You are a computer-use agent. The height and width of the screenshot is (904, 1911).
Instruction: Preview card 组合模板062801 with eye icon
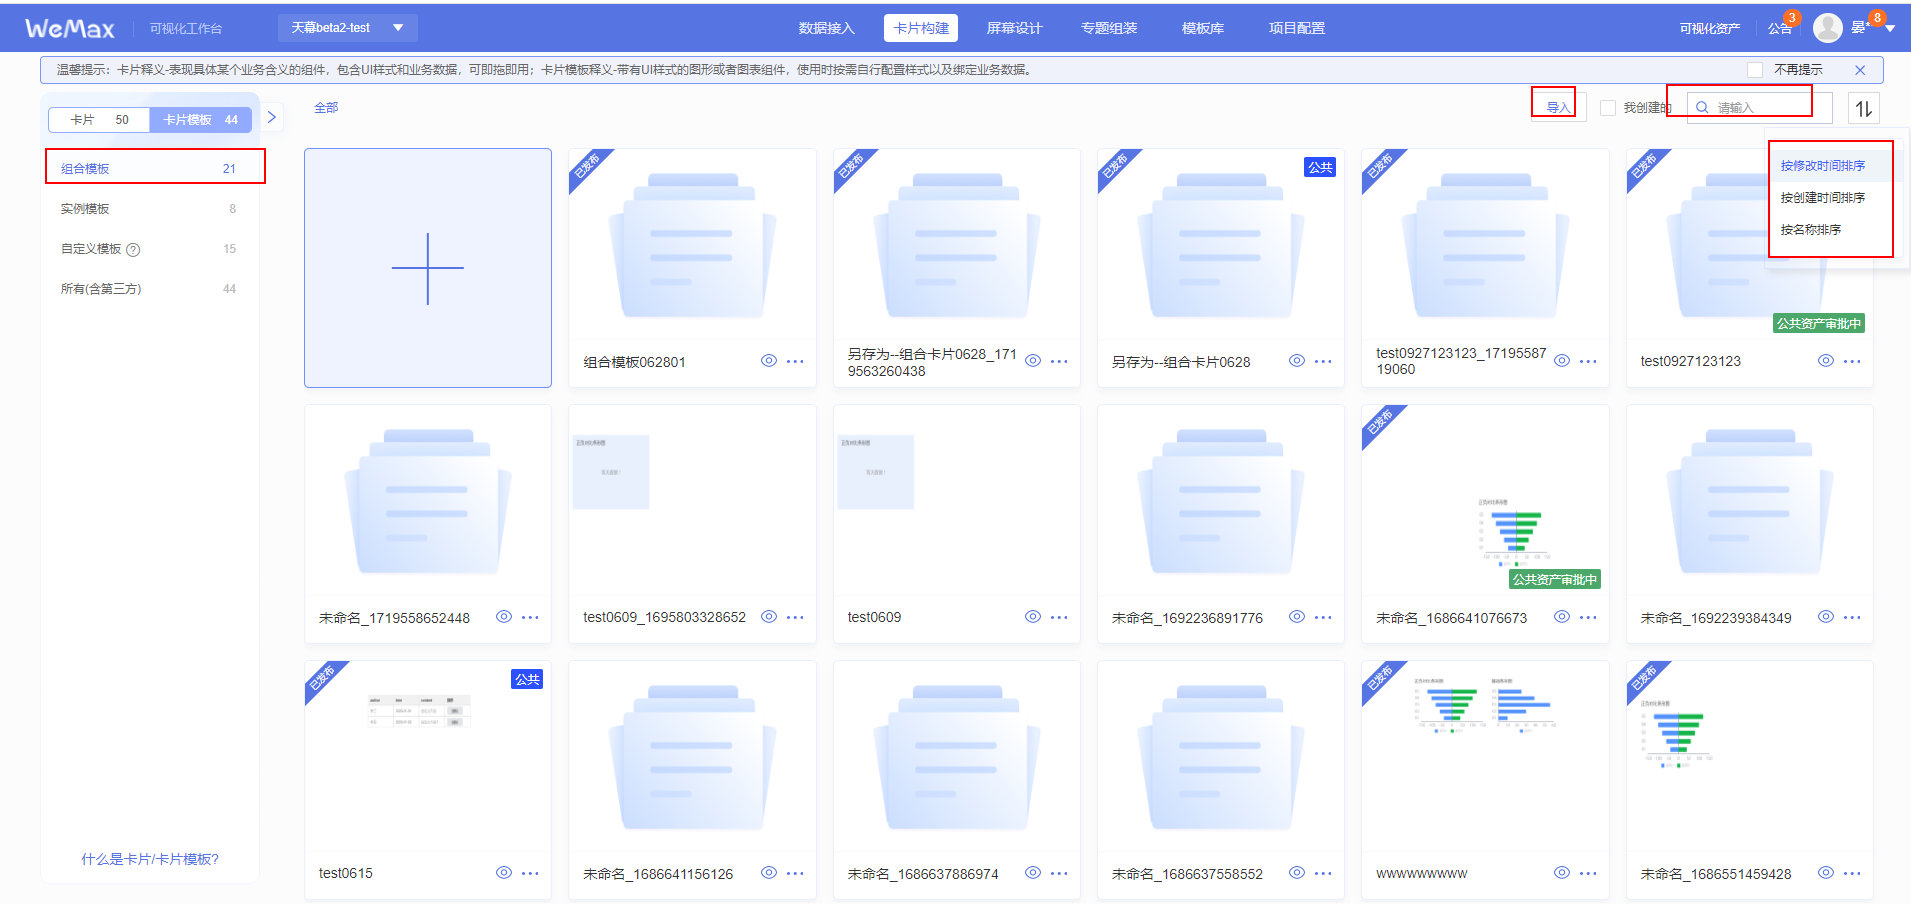click(768, 361)
